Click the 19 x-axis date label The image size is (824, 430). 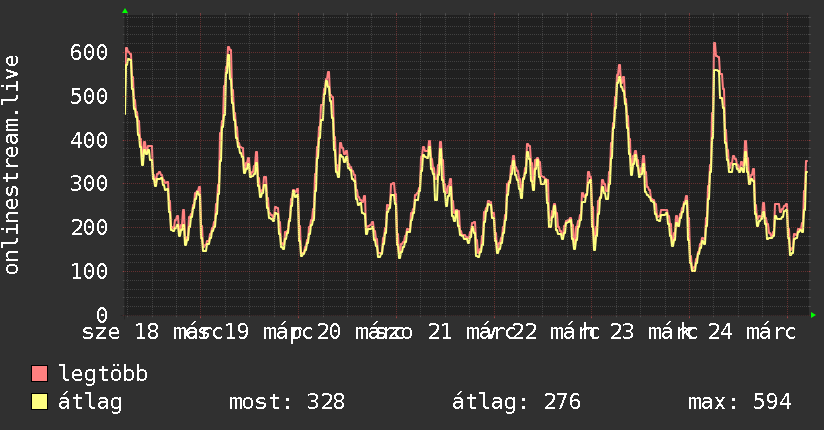(x=236, y=332)
